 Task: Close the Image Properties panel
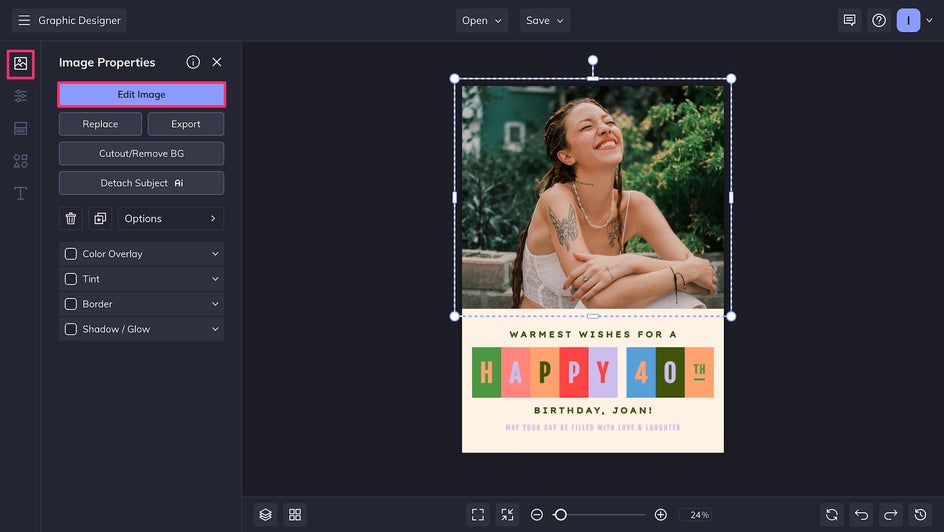pyautogui.click(x=217, y=62)
